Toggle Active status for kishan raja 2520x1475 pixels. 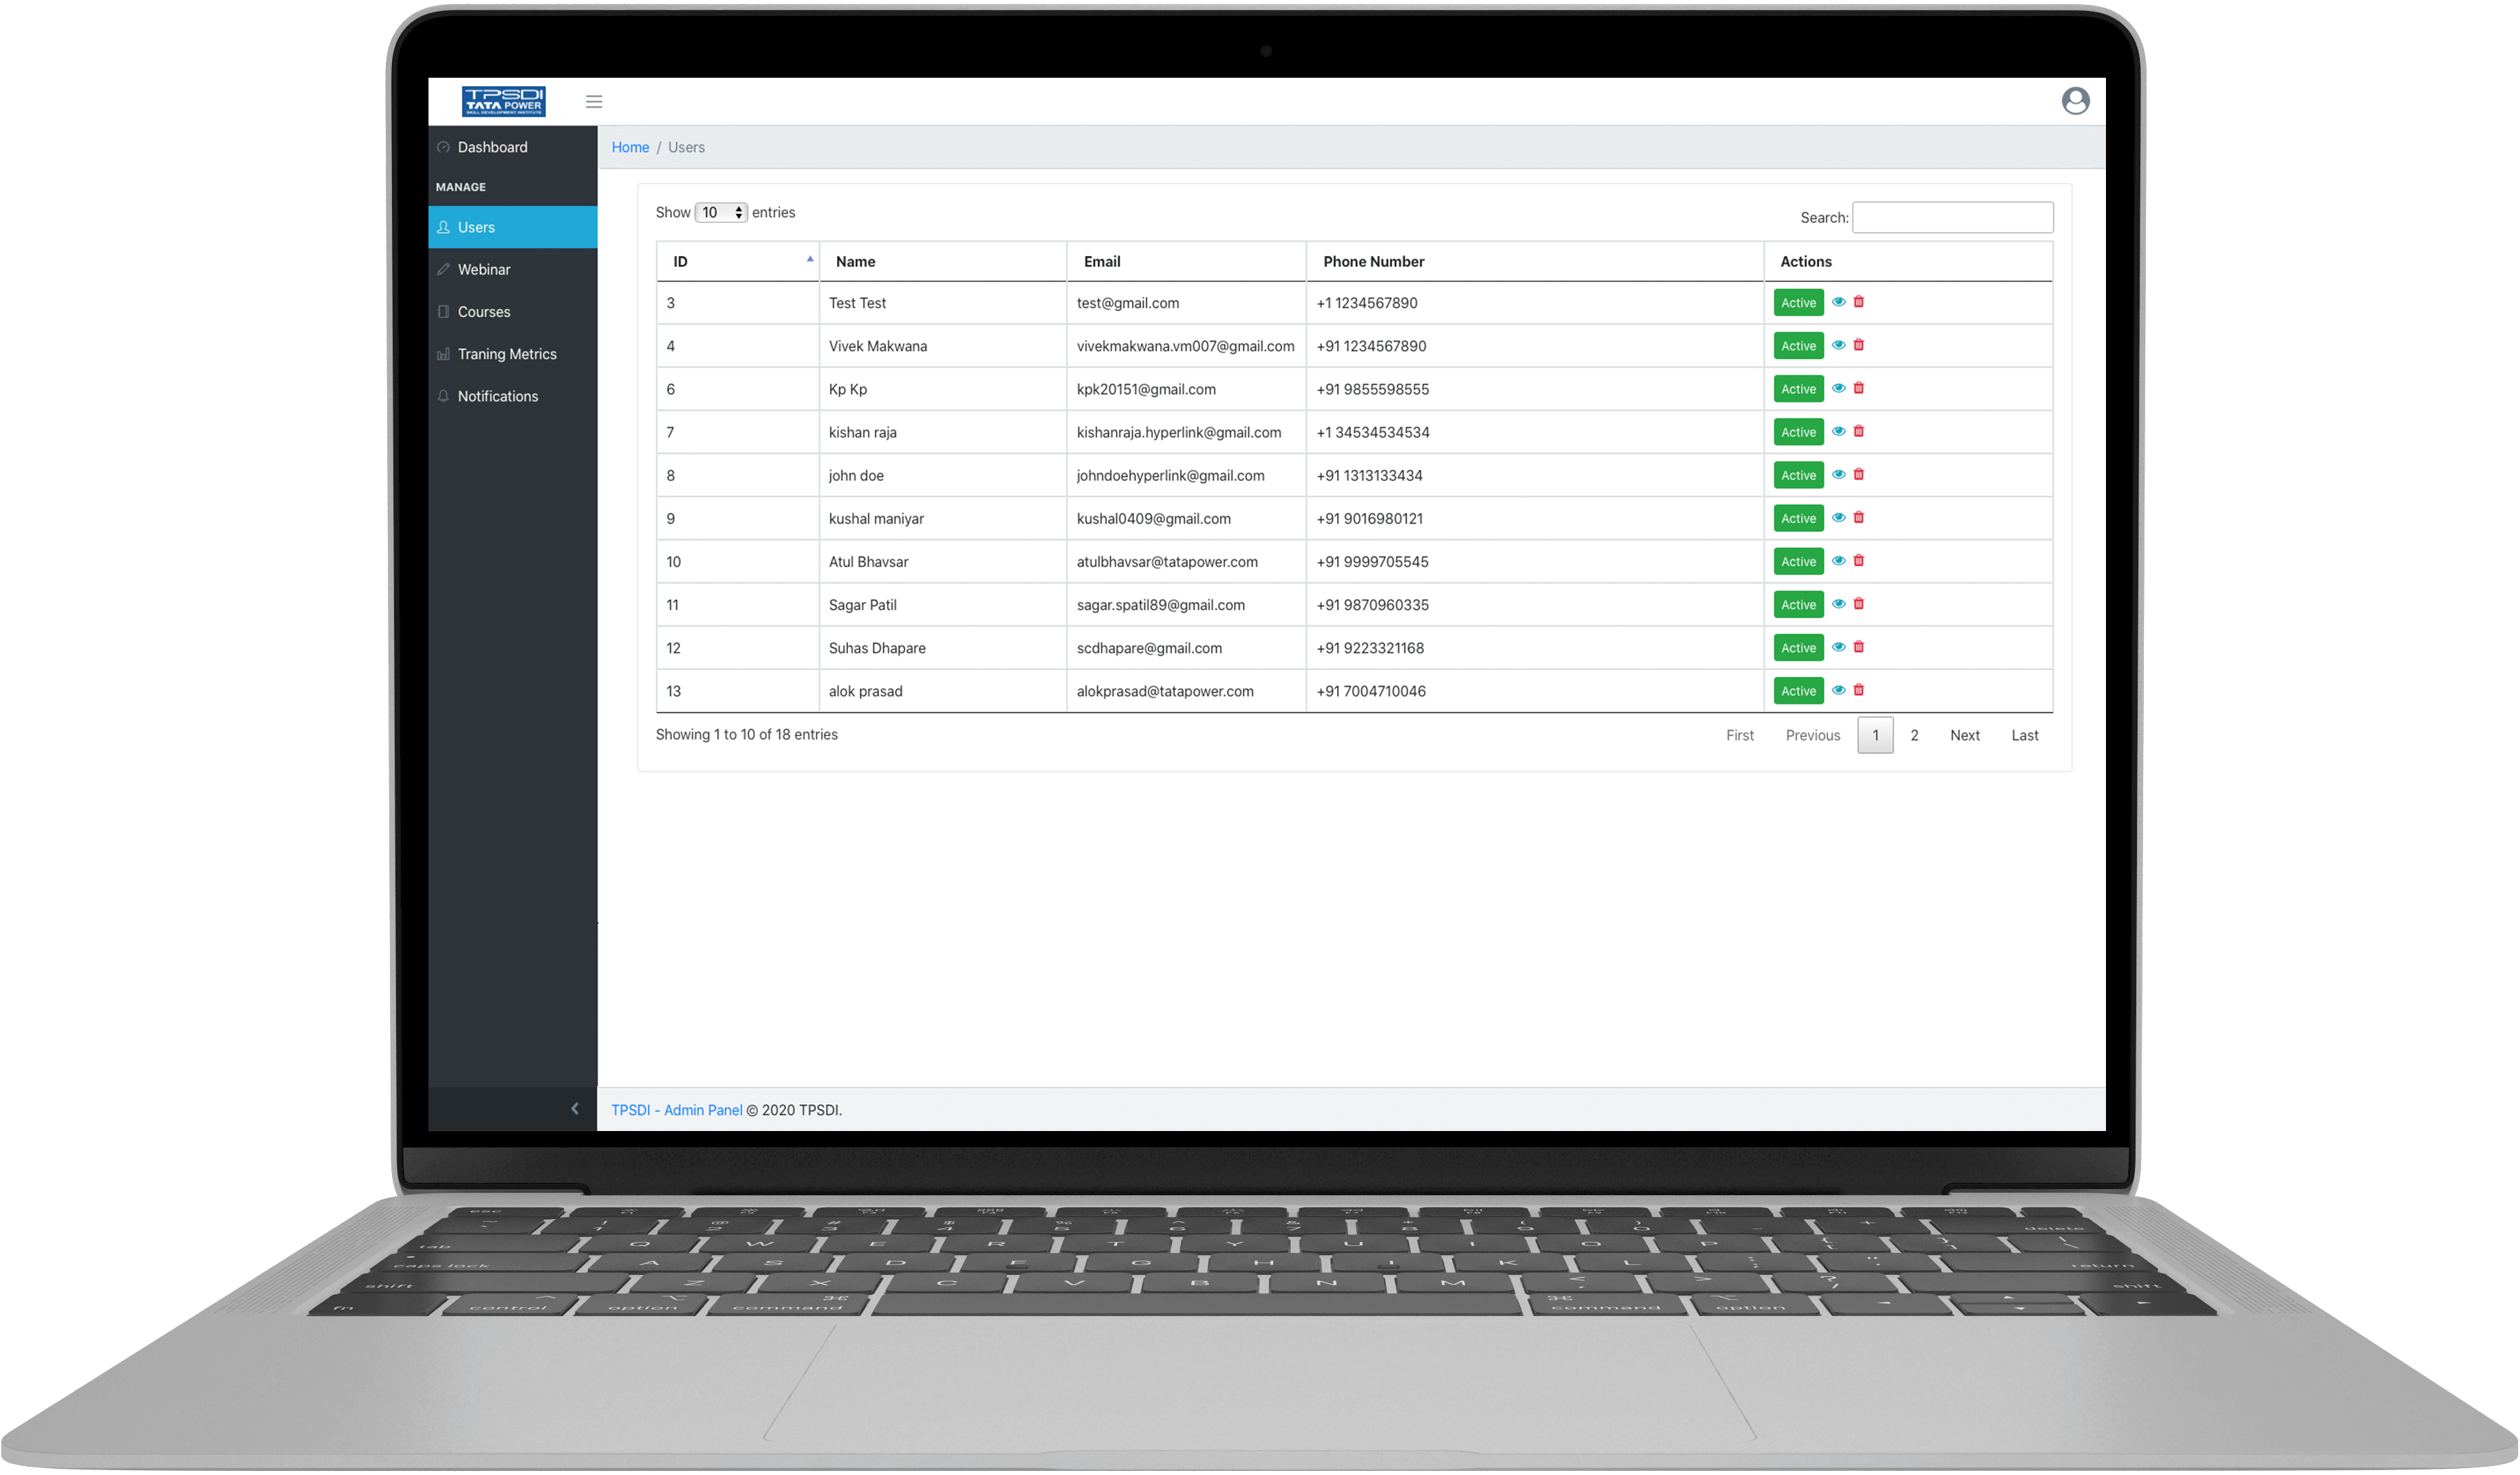(1797, 432)
